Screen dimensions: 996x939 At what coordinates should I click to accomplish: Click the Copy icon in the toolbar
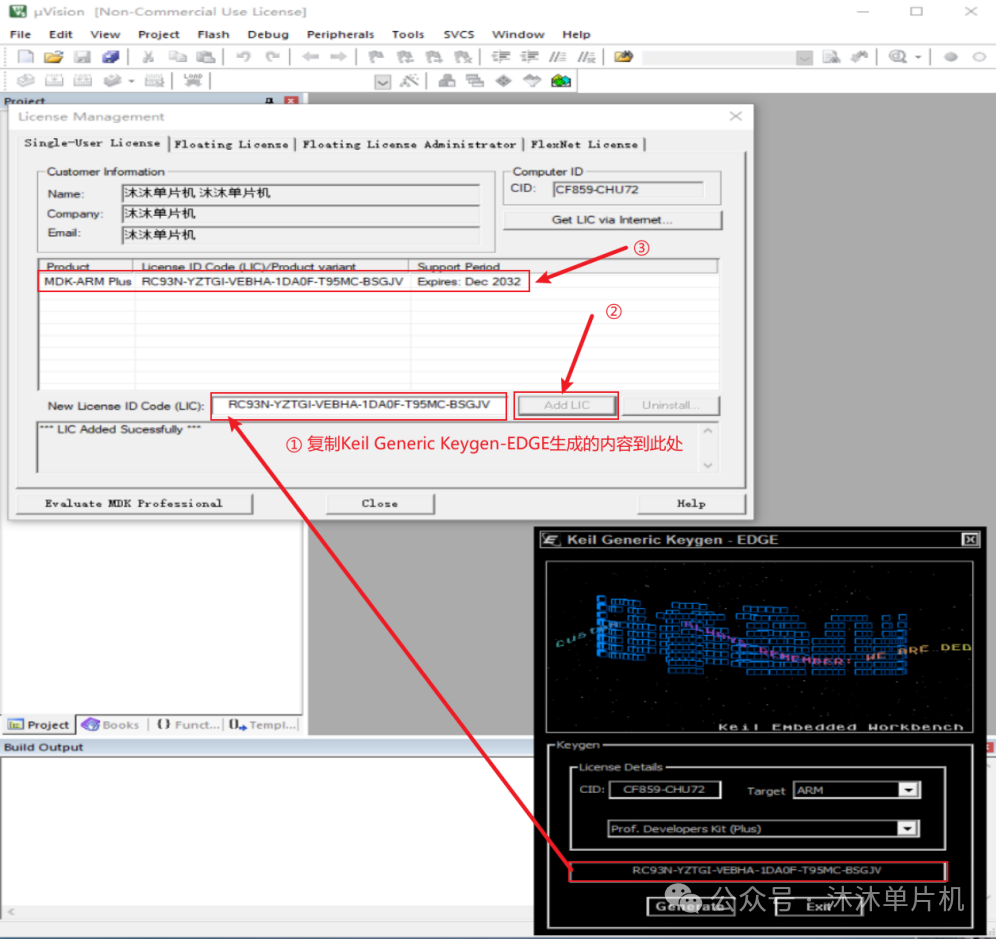[x=177, y=57]
